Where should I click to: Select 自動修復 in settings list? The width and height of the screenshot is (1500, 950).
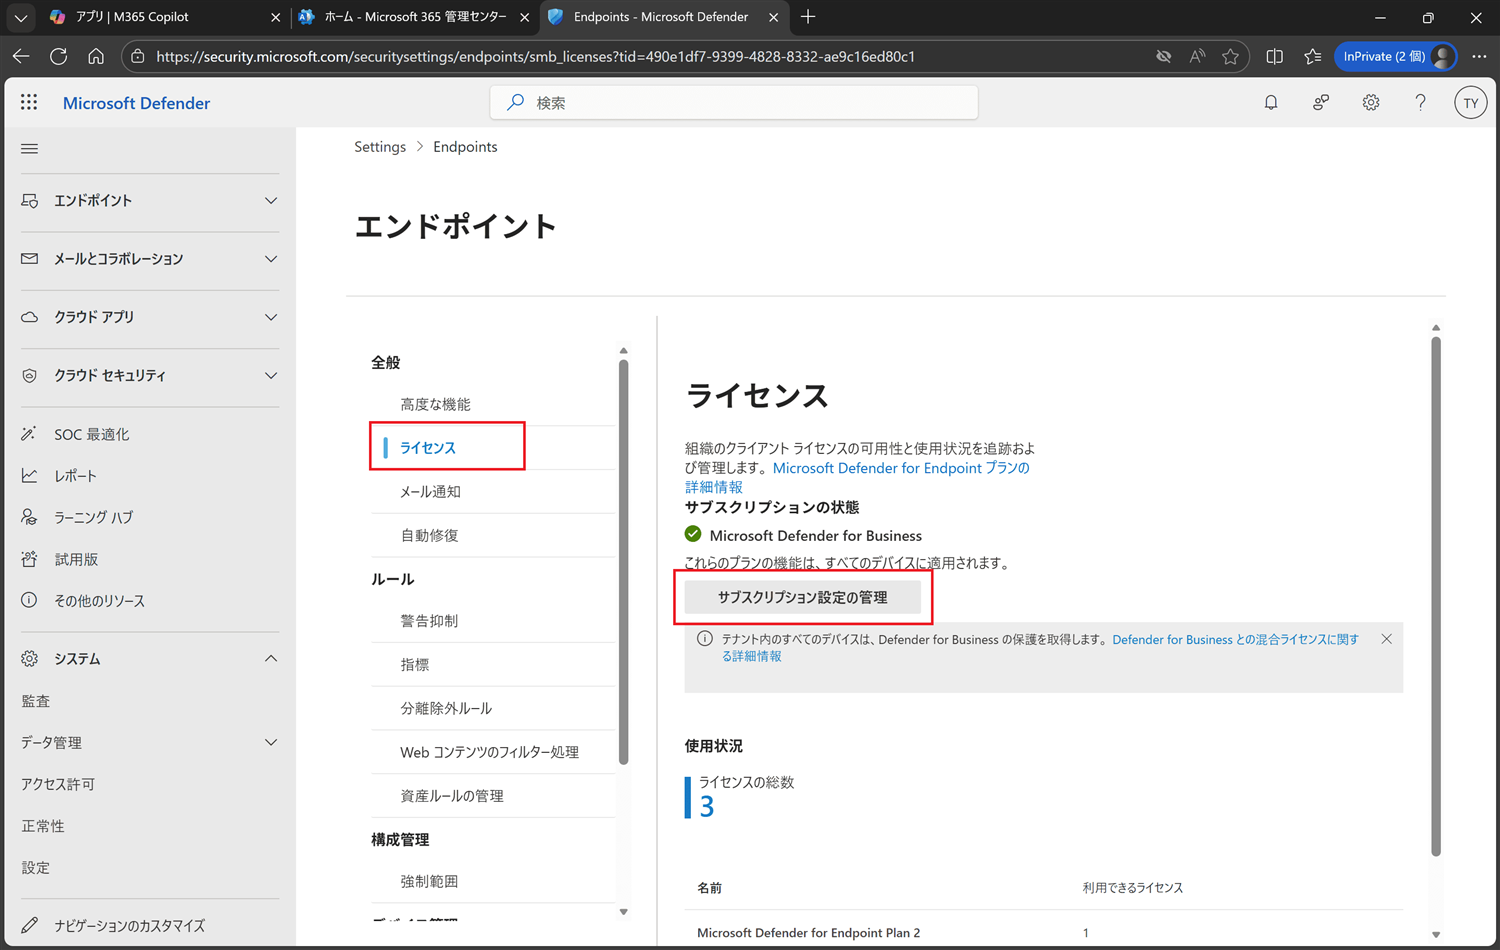[x=429, y=535]
